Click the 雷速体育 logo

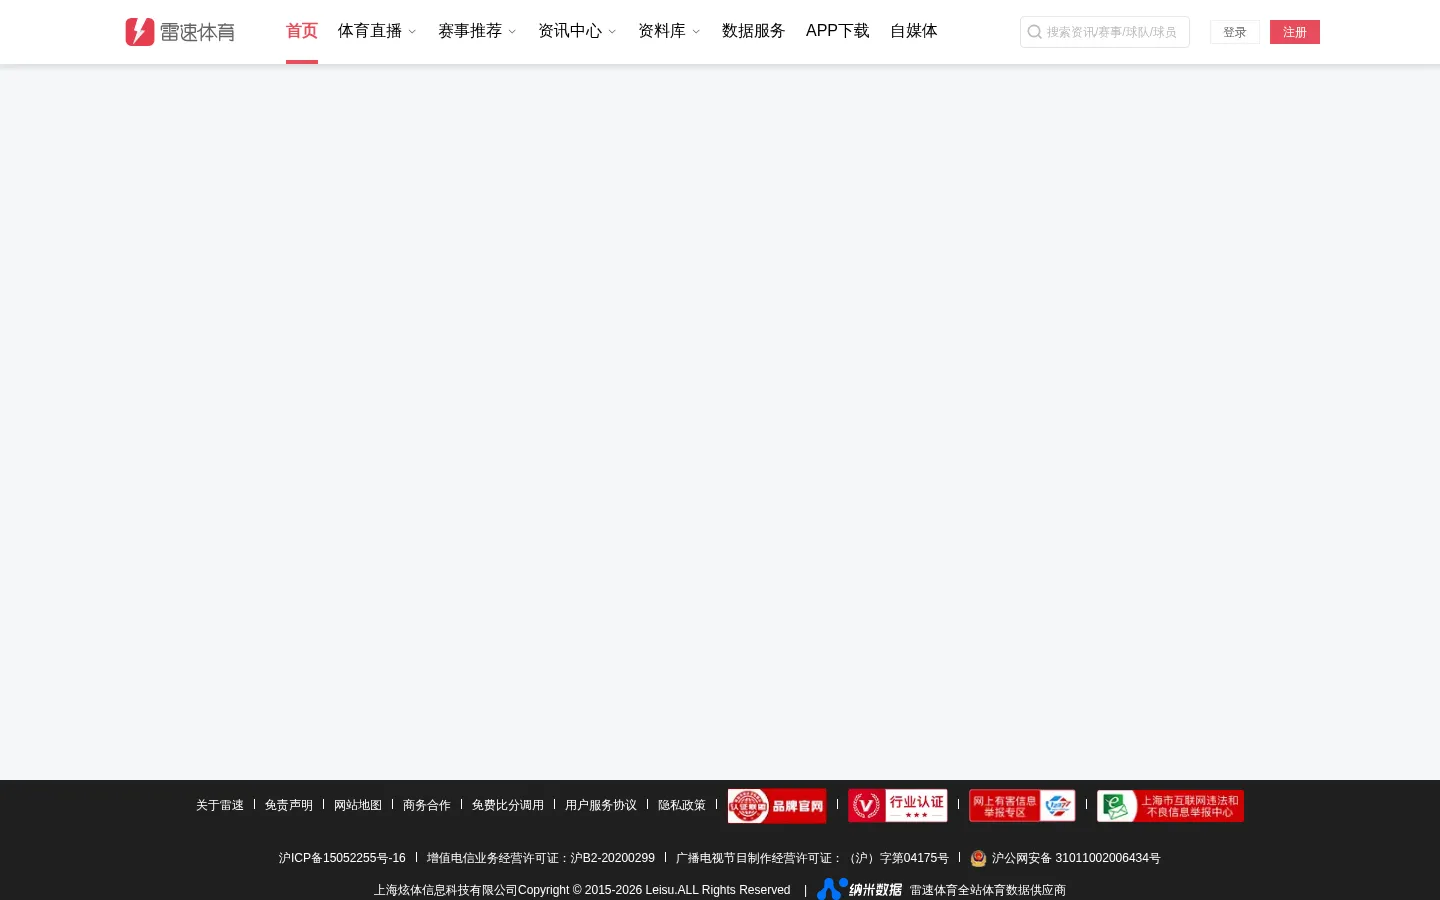[180, 32]
